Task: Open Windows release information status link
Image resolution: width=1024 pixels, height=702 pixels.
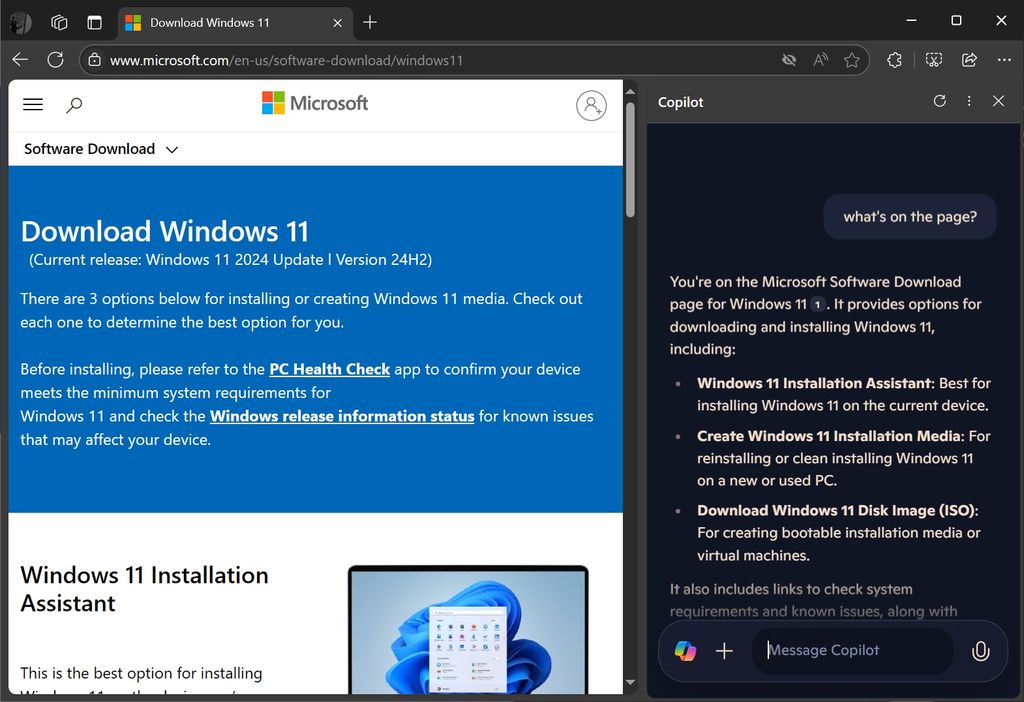Action: click(342, 416)
